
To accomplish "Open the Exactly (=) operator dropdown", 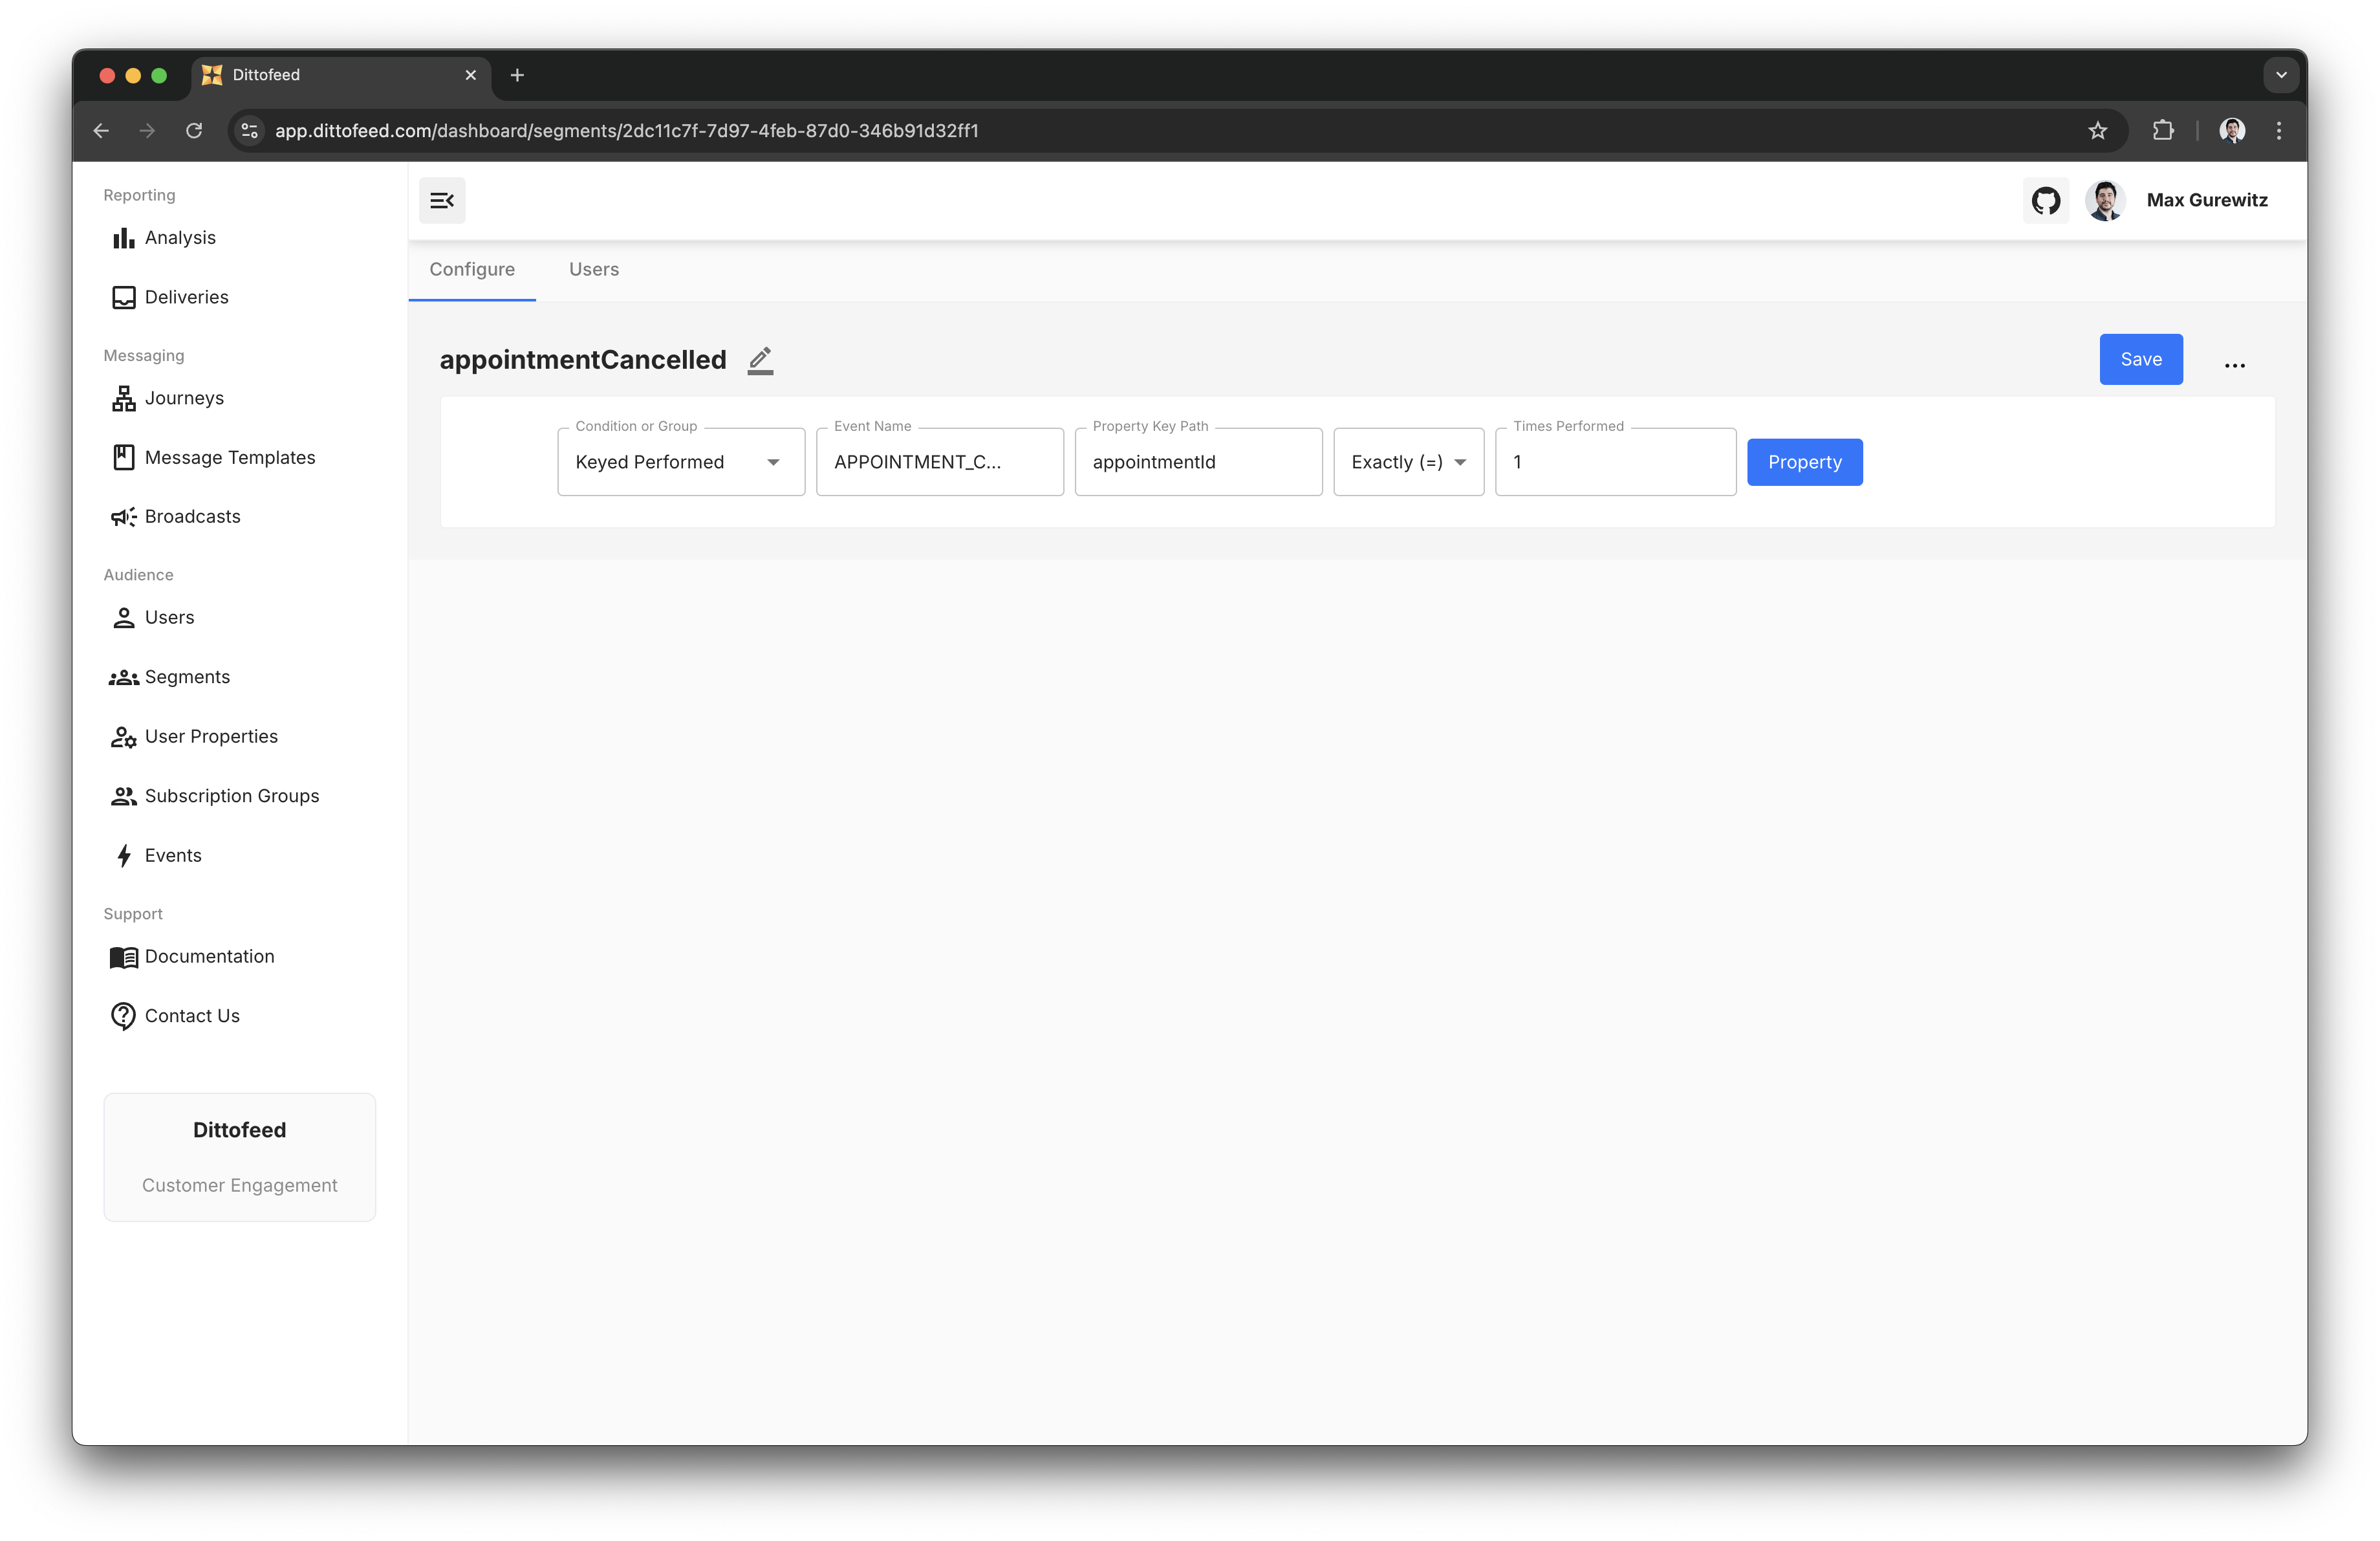I will 1407,462.
